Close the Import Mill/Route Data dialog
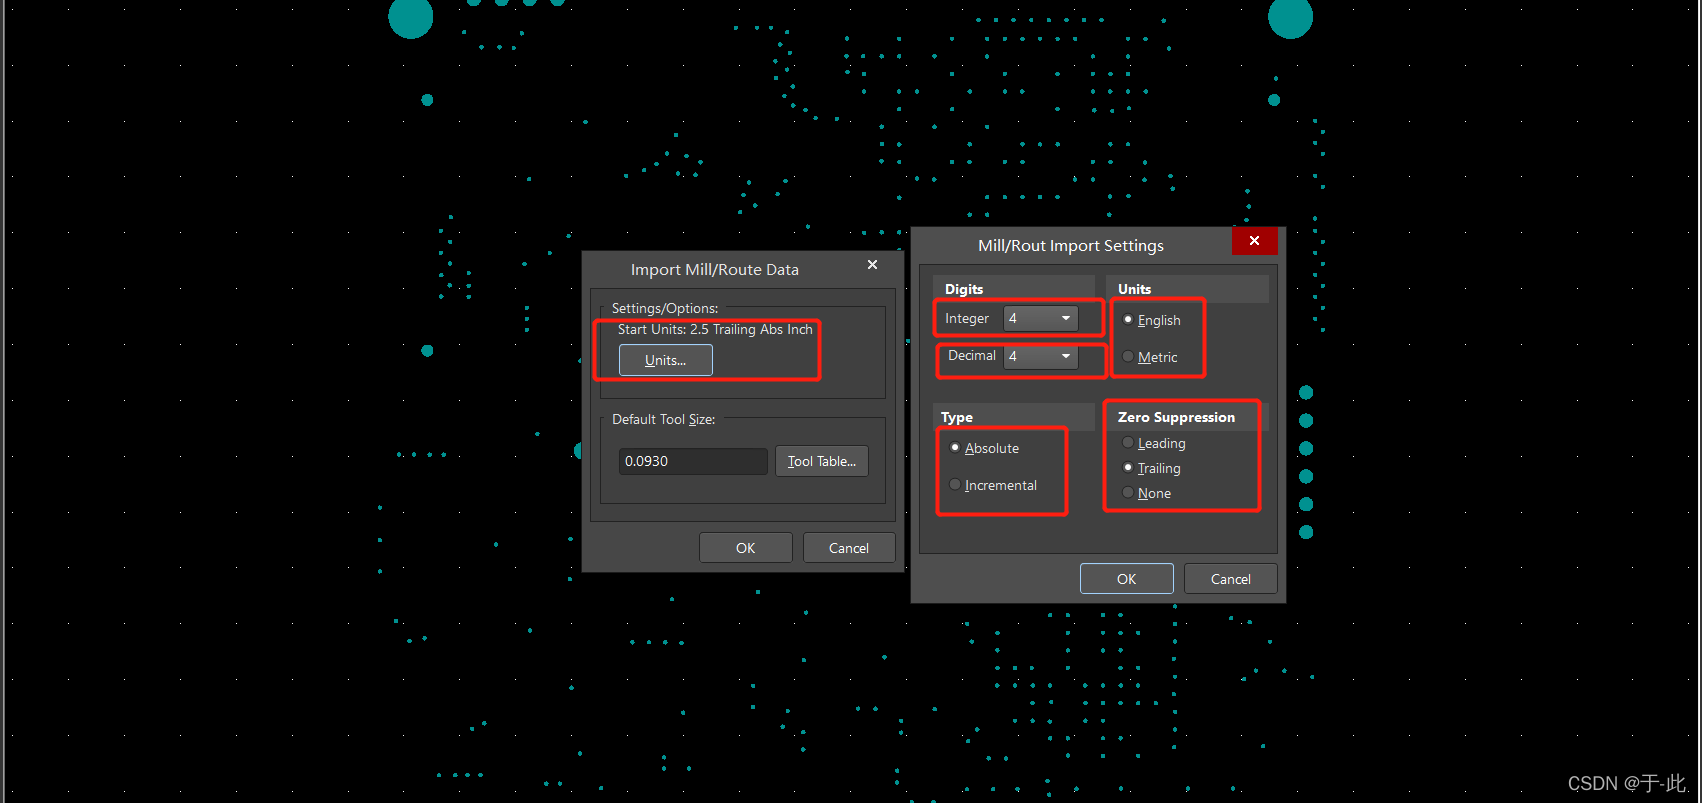 (x=873, y=265)
